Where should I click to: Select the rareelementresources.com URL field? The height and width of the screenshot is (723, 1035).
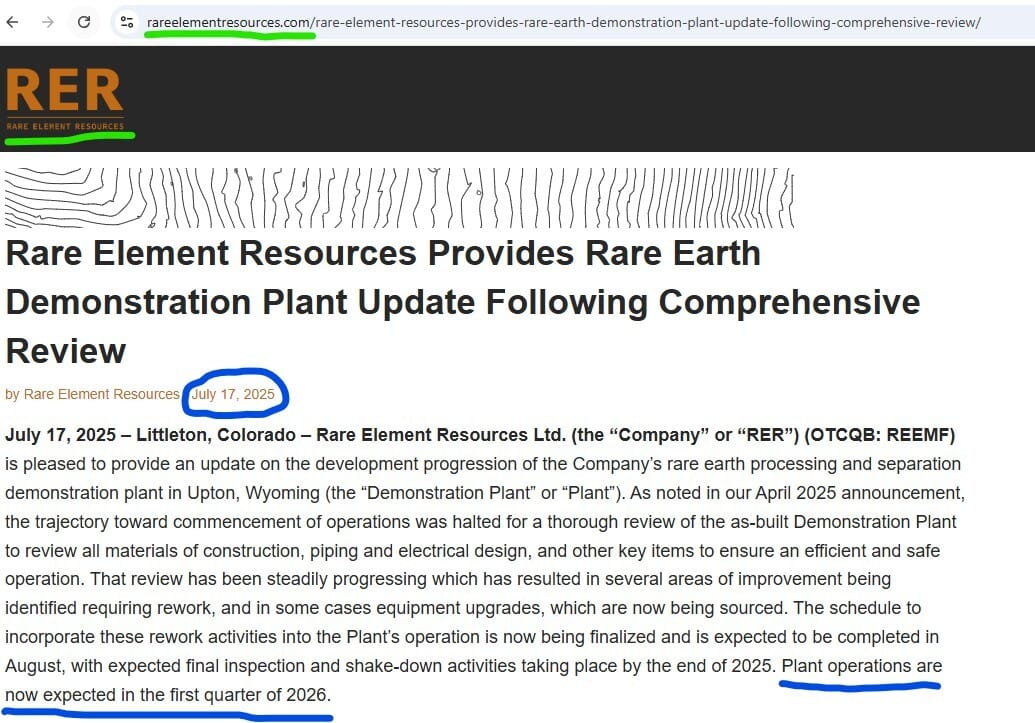click(563, 22)
